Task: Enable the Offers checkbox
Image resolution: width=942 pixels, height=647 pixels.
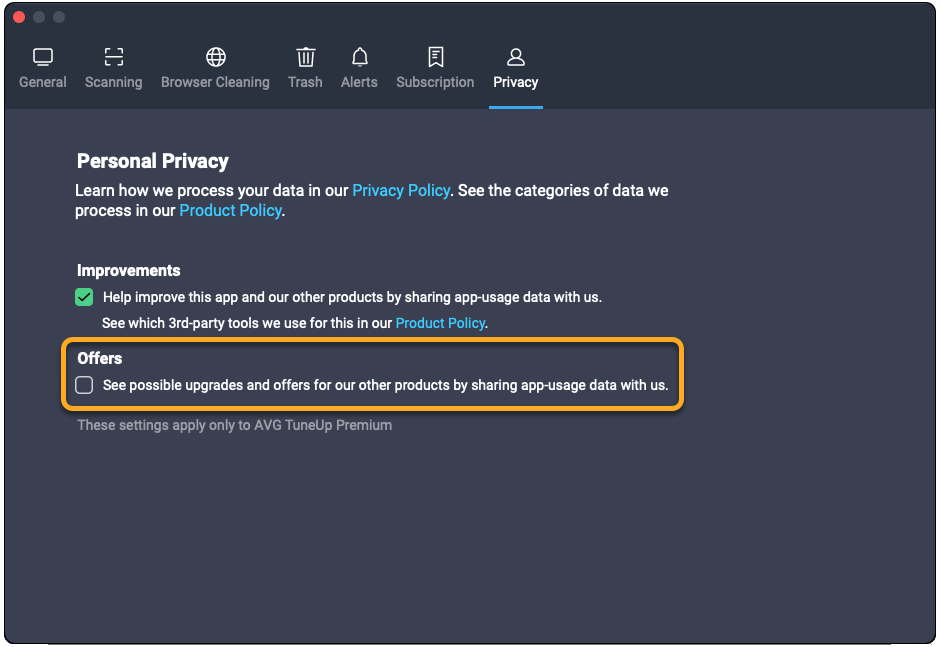Action: tap(84, 385)
